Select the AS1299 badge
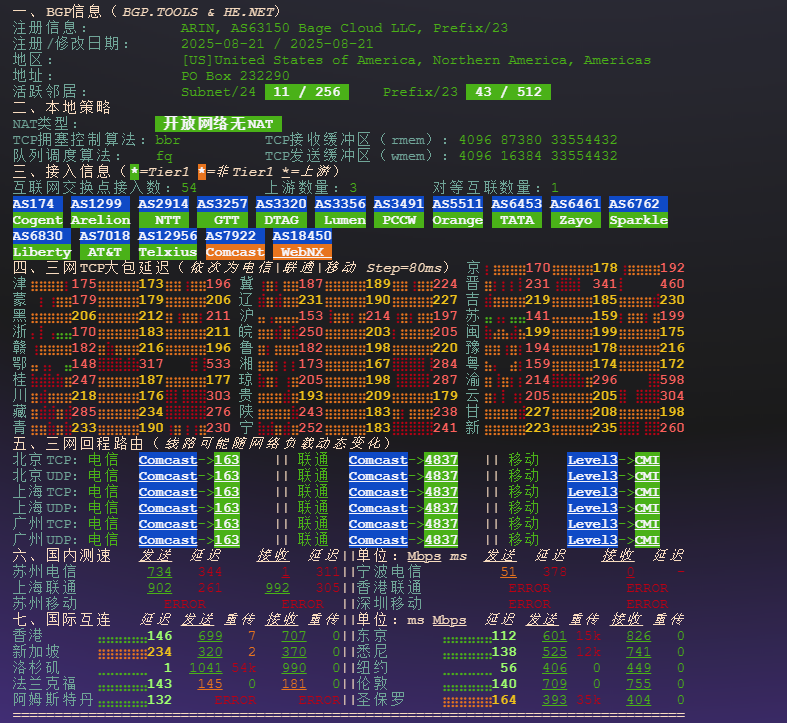The image size is (787, 723). coord(100,204)
